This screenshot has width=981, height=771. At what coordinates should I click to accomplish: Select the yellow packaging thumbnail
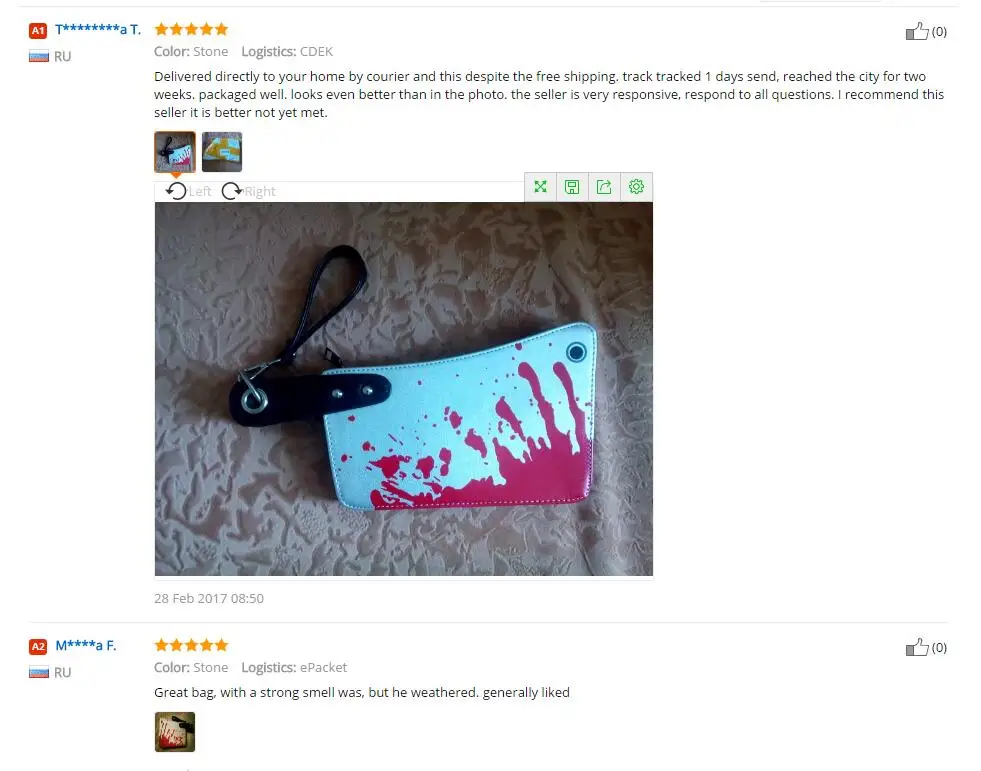point(222,151)
